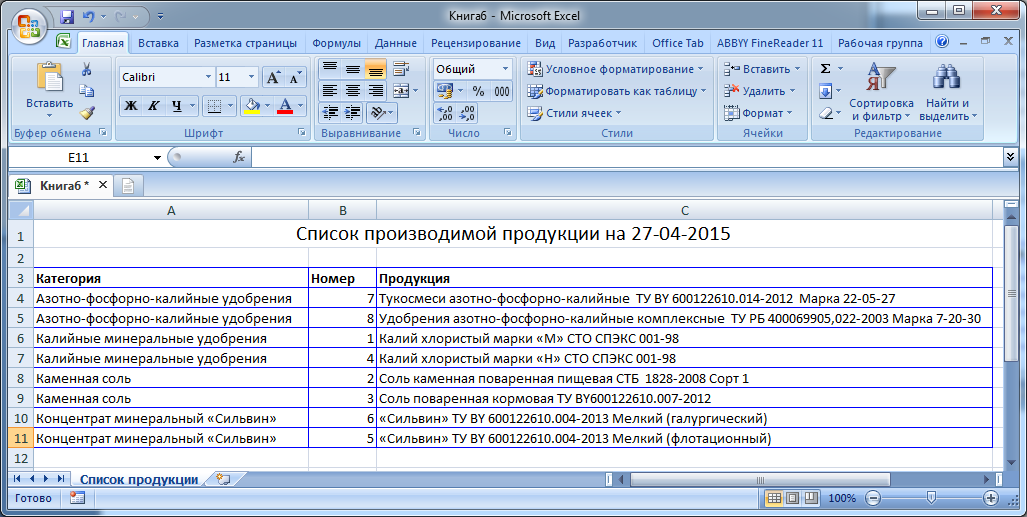Open the font size 11 dropdown
Screen dimensions: 1027x517
252,77
